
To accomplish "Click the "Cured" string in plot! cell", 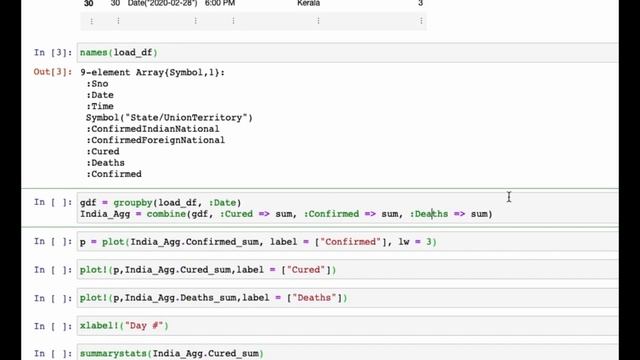I will tap(306, 270).
